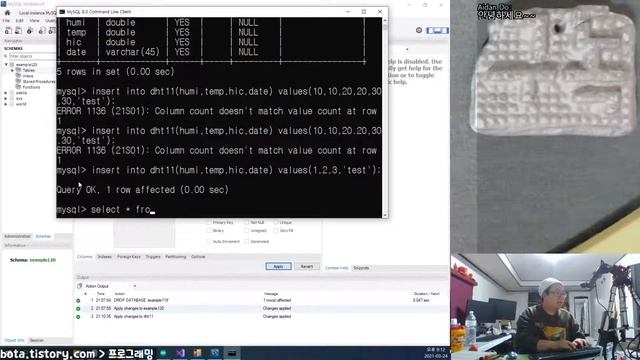Select the Session tab at bottom left
The image size is (640, 360).
click(x=37, y=340)
